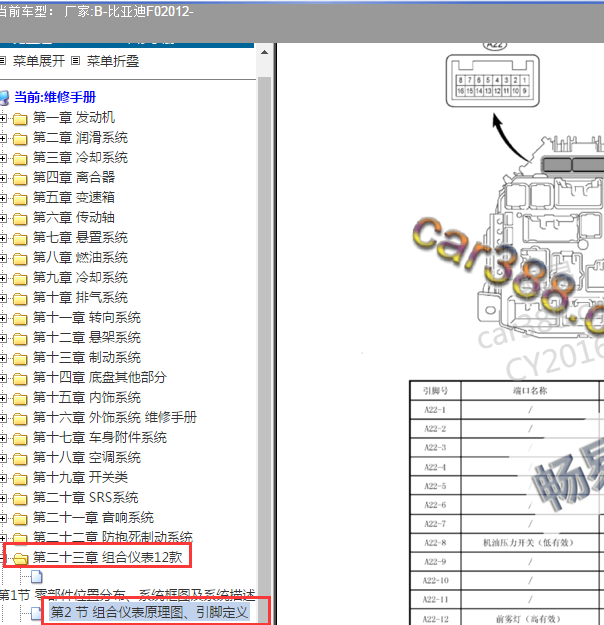
Task: Click the folder icon of 第二十章 SRS系统
Action: 20,498
